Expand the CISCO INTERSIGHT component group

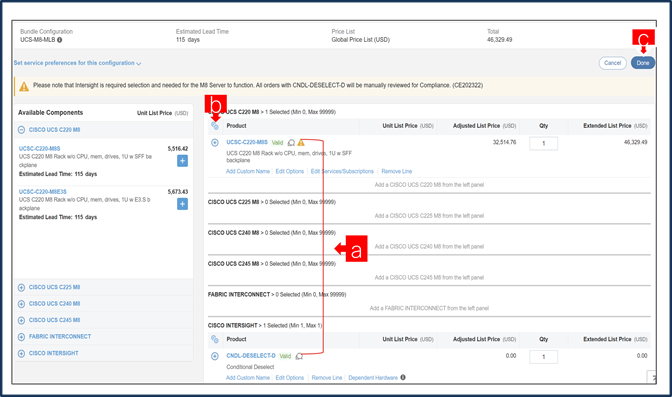[21, 353]
